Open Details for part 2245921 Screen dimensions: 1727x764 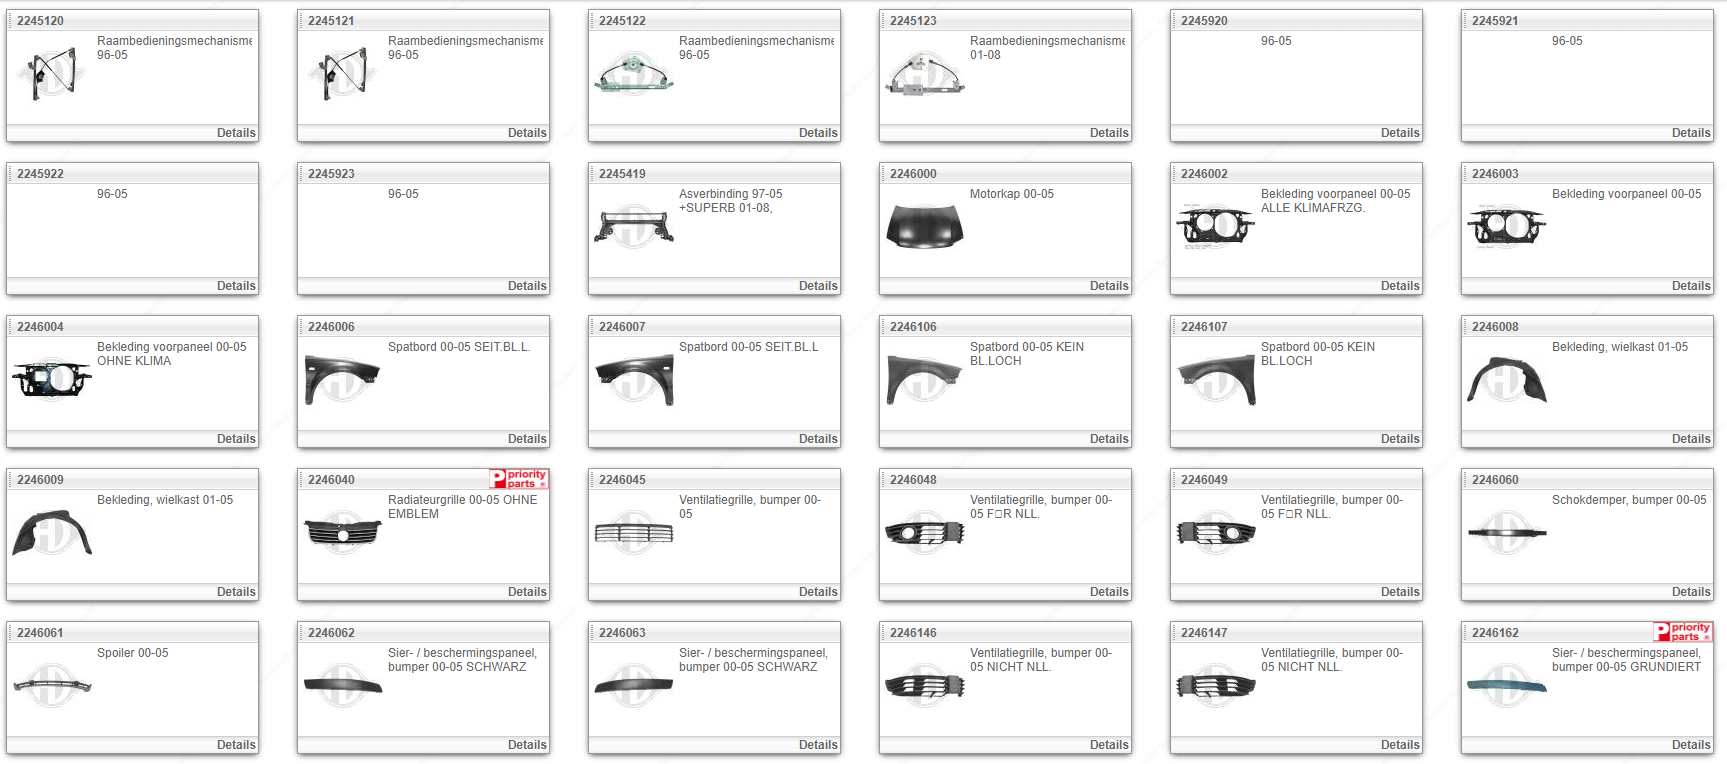coord(1690,133)
